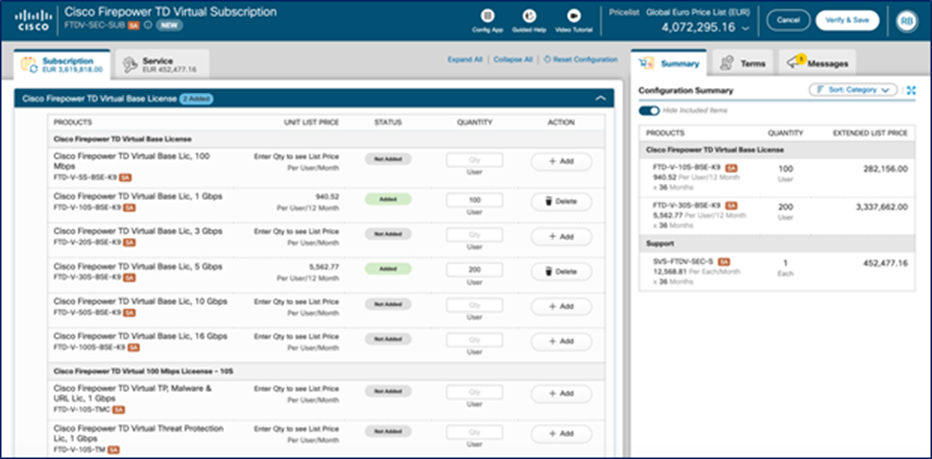Open Guided Help icon
This screenshot has height=459, width=932.
pyautogui.click(x=529, y=16)
